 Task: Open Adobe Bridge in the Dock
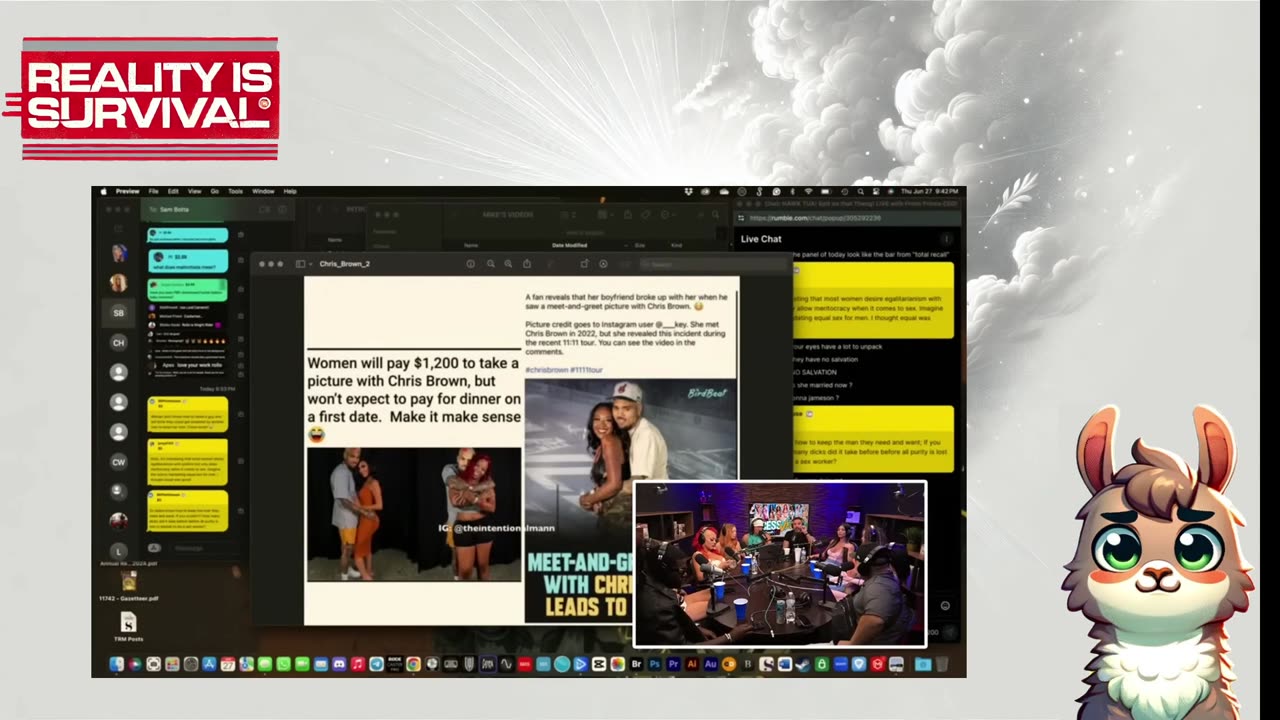pos(636,664)
